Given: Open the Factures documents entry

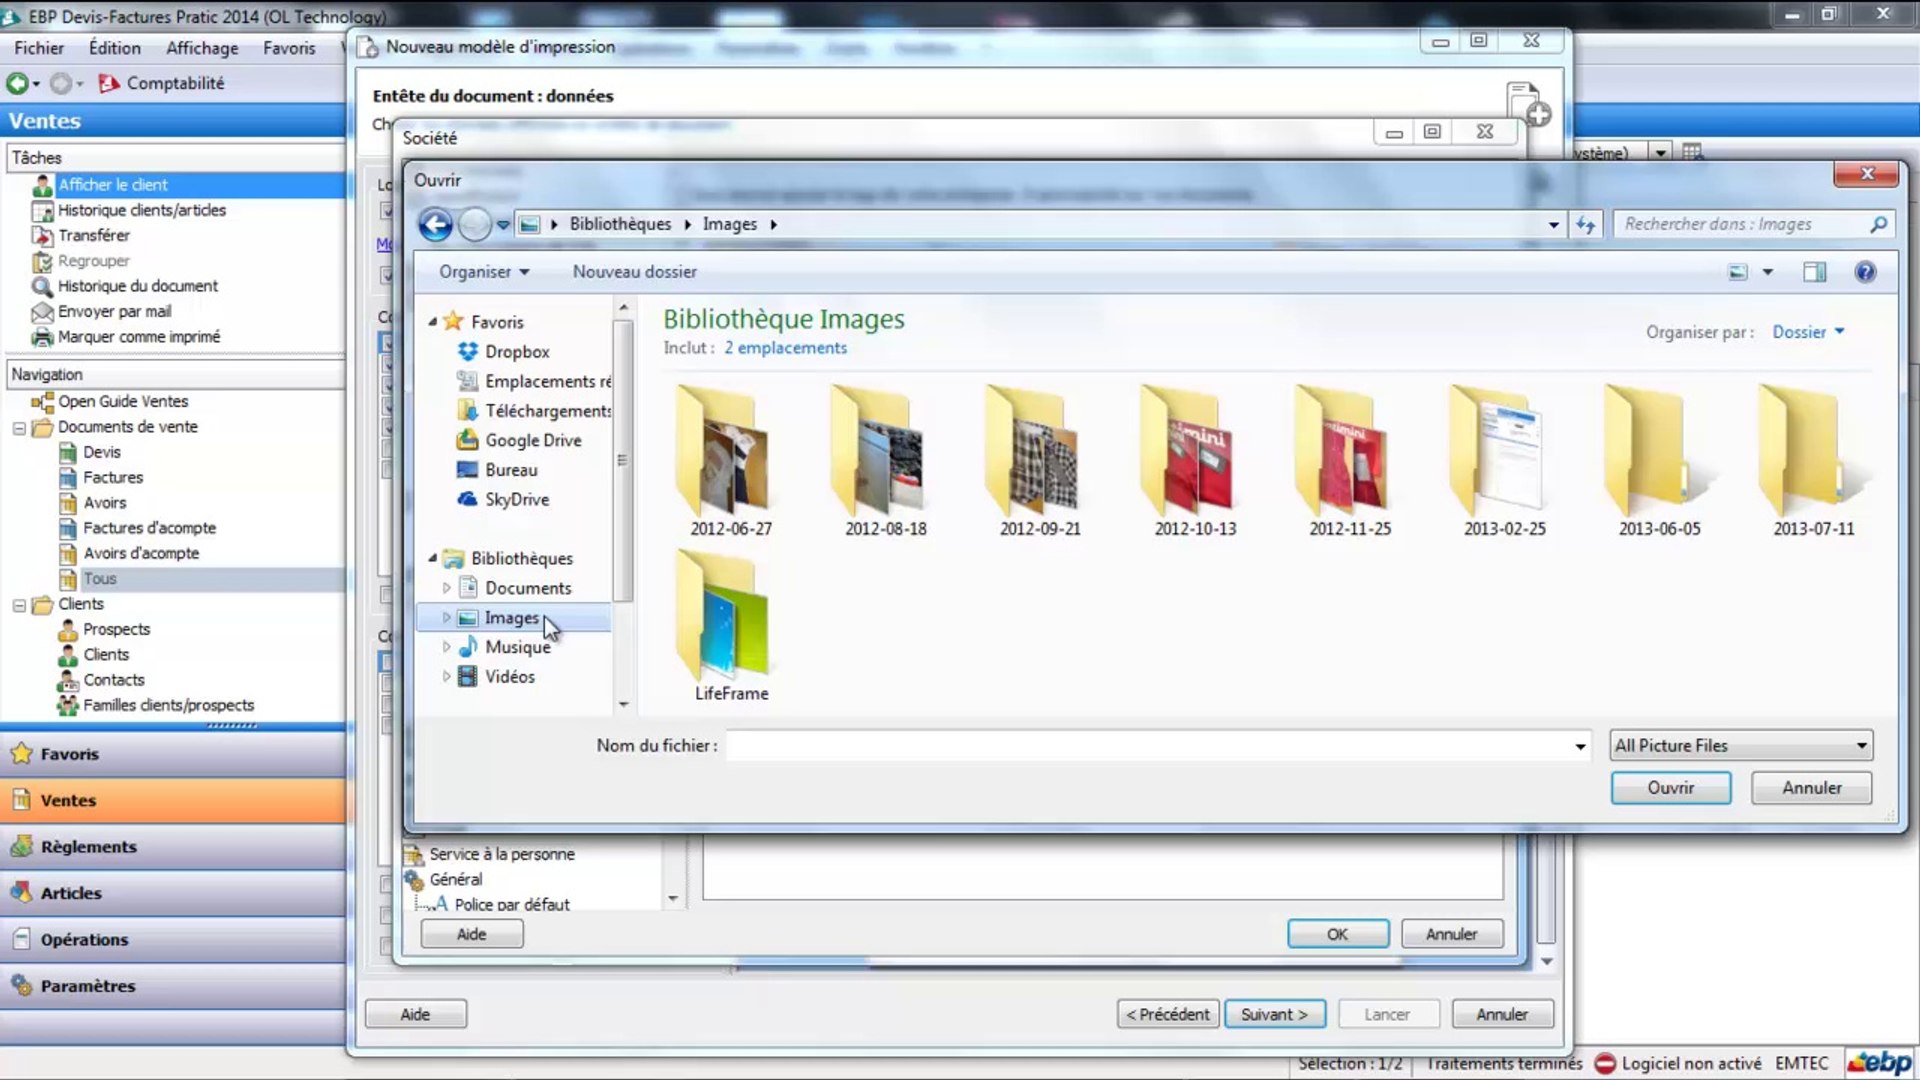Looking at the screenshot, I should coord(112,477).
